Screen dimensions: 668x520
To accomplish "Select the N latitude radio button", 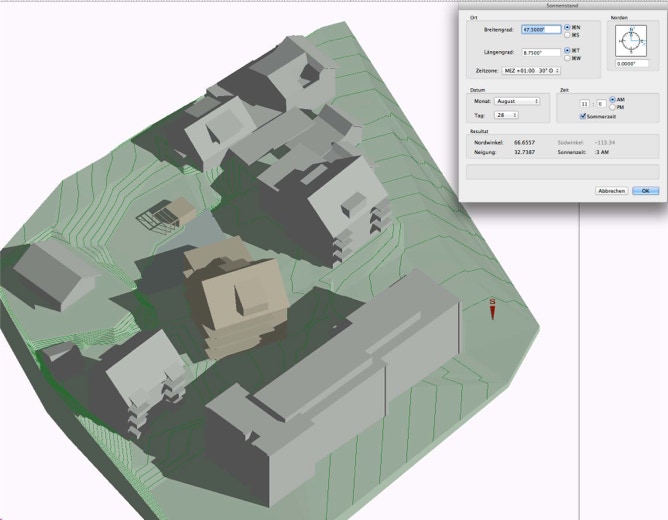I will click(x=567, y=27).
